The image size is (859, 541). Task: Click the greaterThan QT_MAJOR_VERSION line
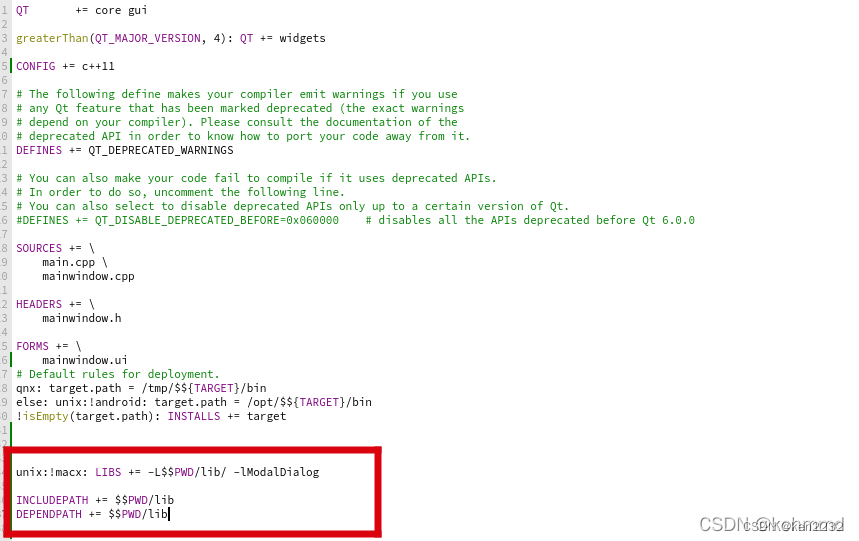click(x=171, y=38)
